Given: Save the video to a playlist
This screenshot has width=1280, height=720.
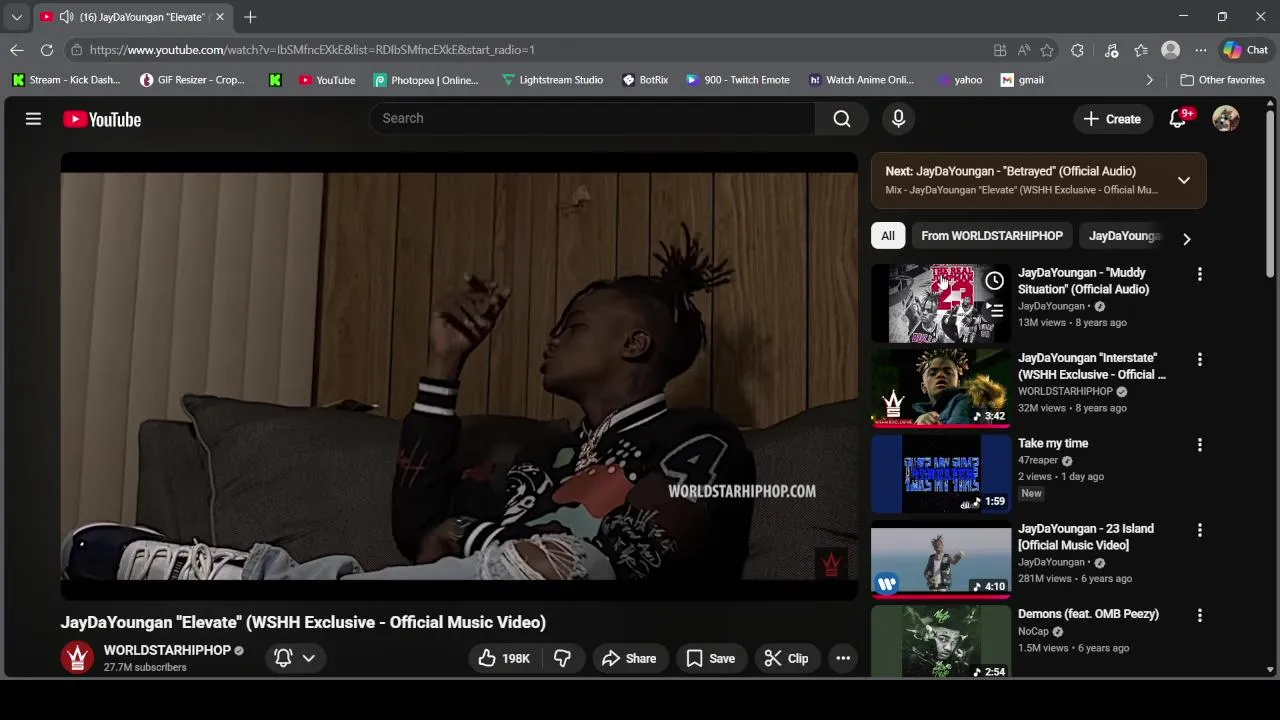Looking at the screenshot, I should coord(711,658).
